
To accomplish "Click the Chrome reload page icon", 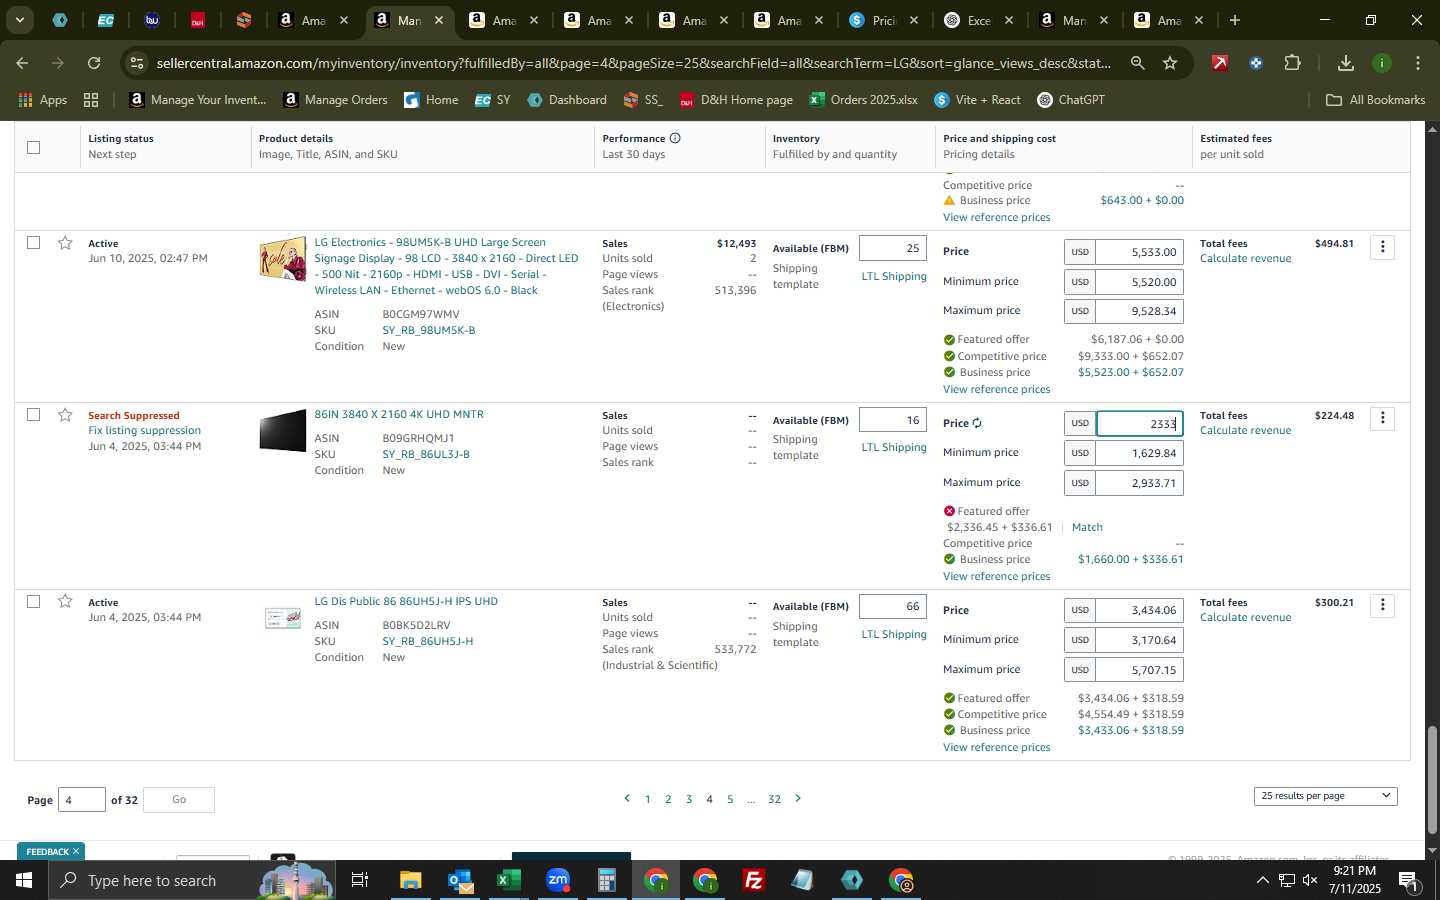I will tap(94, 63).
